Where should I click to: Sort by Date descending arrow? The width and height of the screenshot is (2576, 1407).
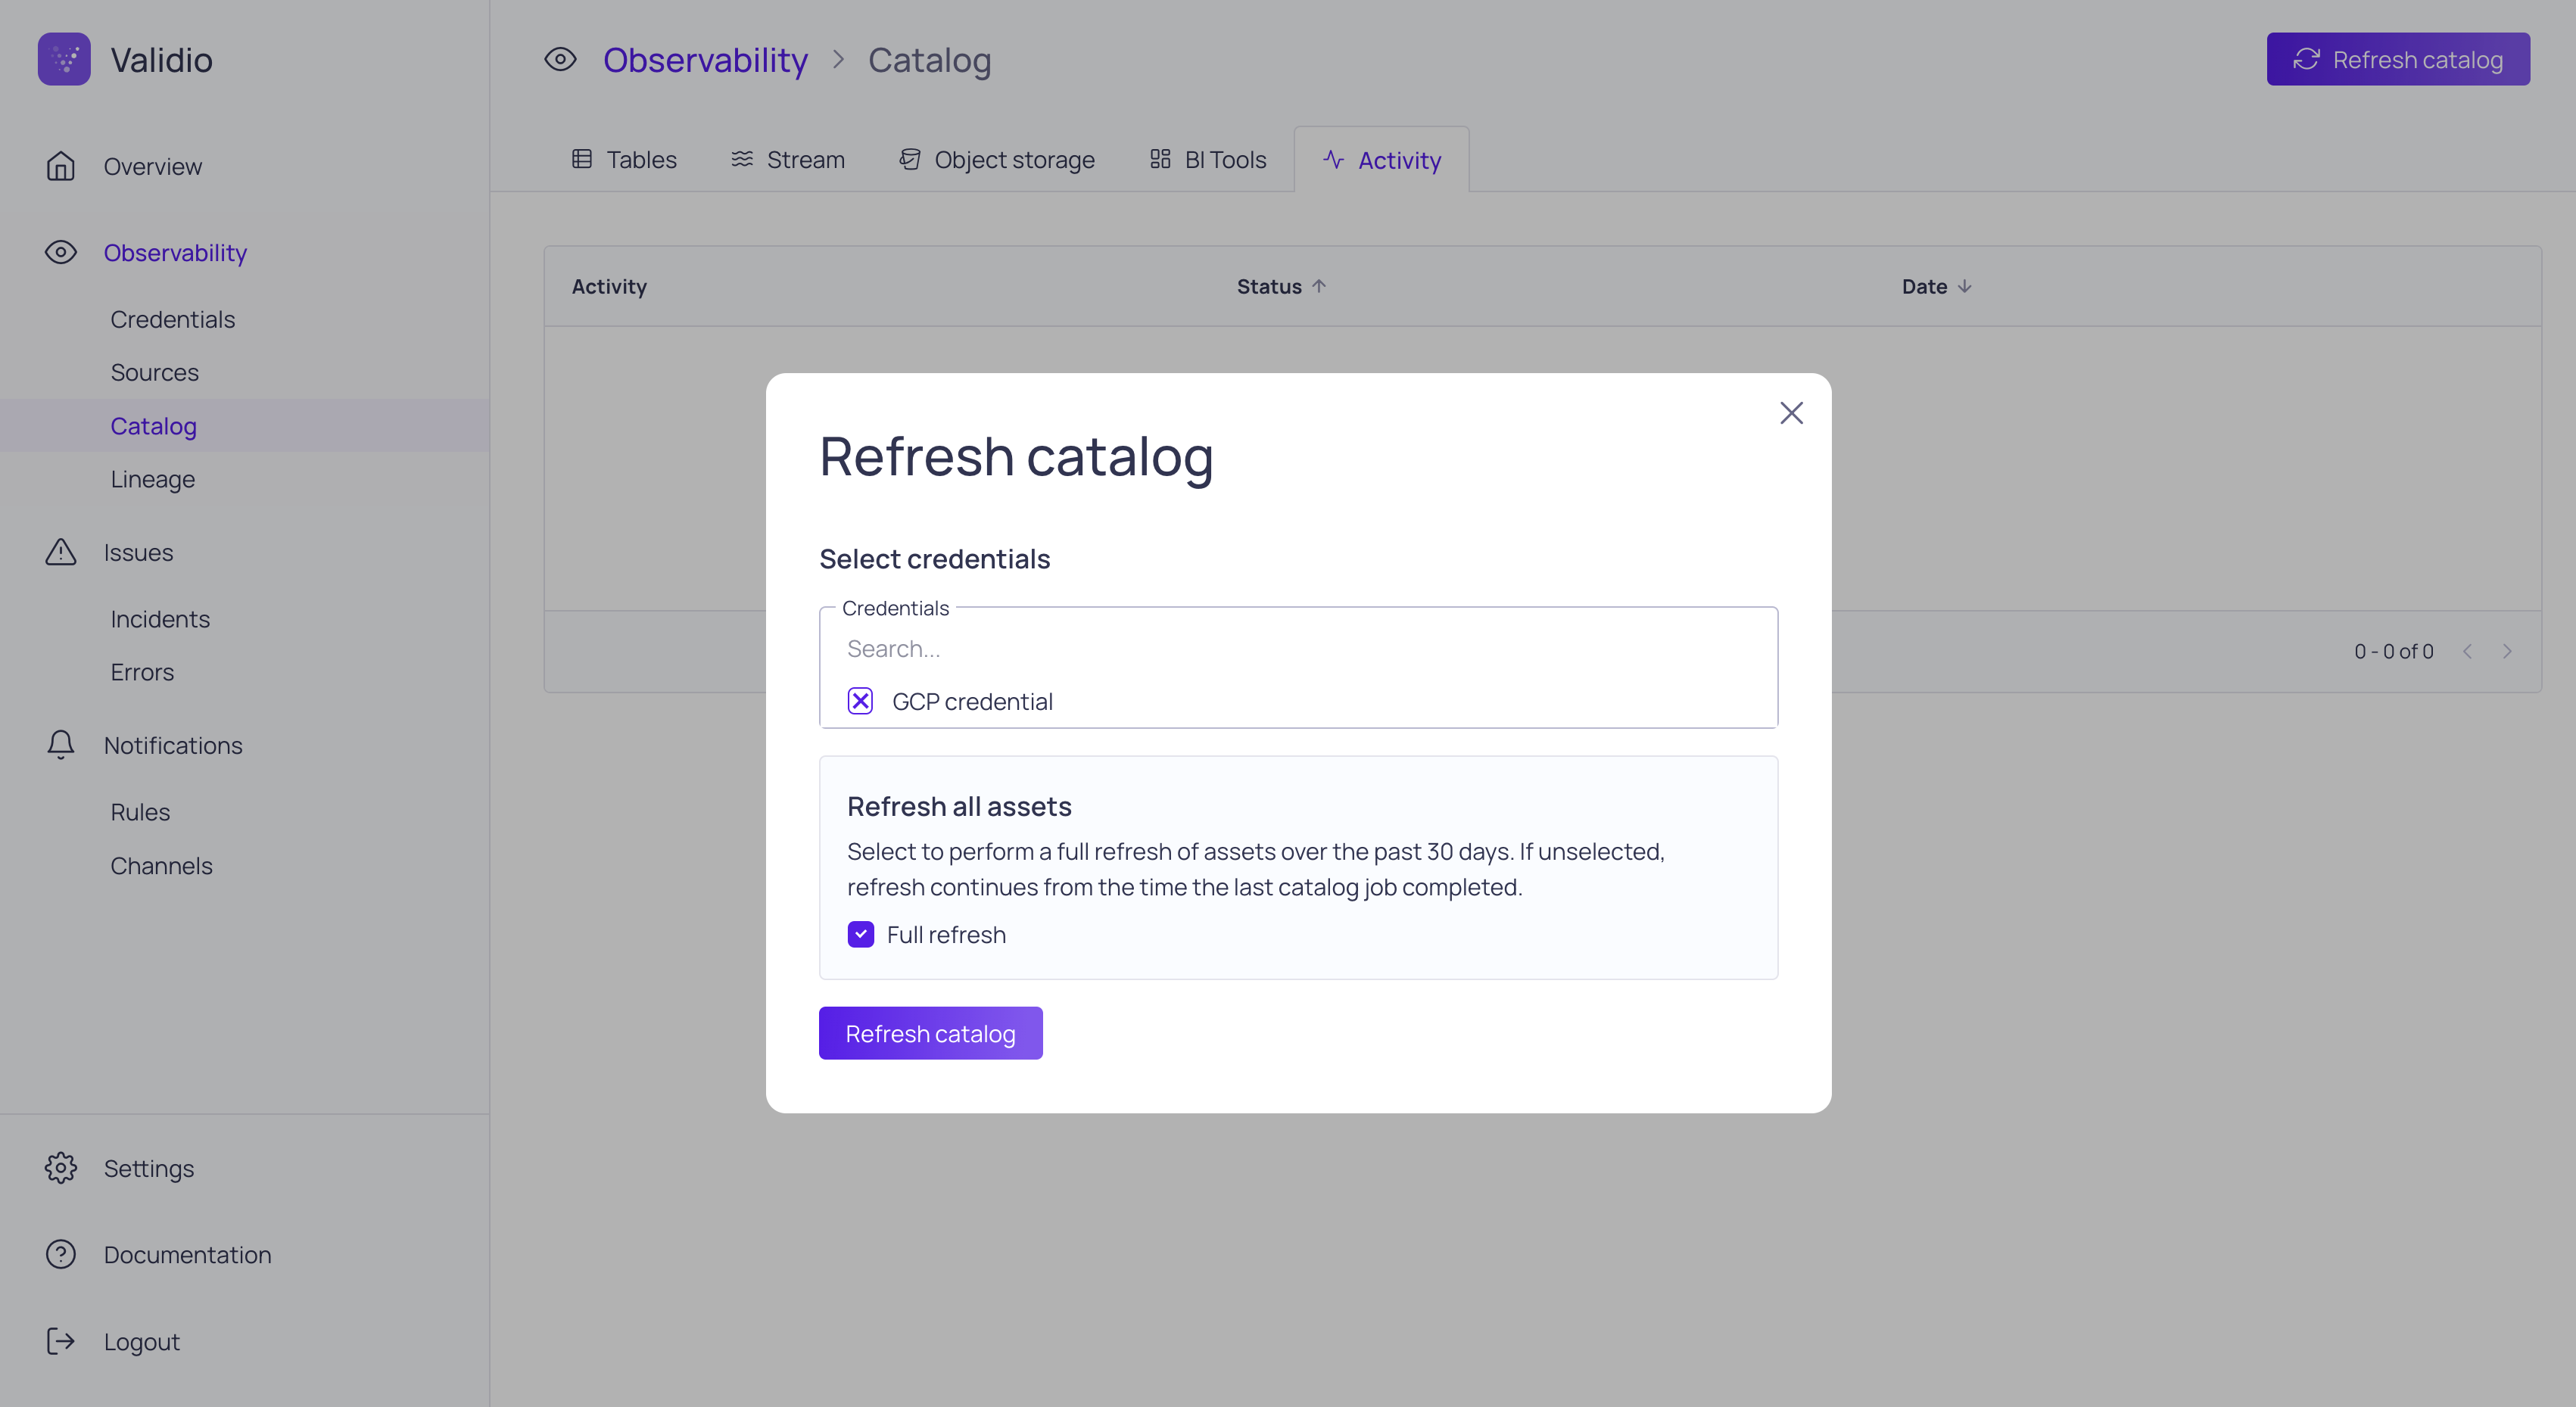1965,286
